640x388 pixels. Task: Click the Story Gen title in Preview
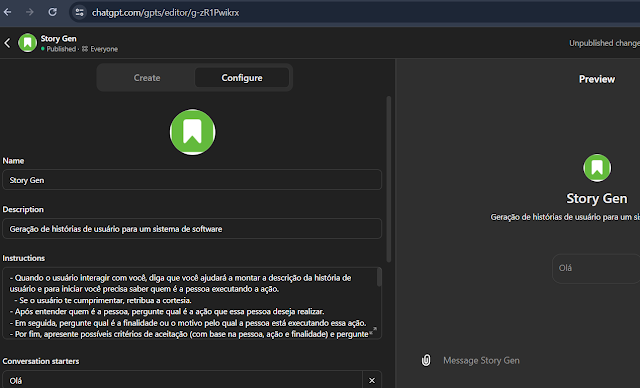597,198
